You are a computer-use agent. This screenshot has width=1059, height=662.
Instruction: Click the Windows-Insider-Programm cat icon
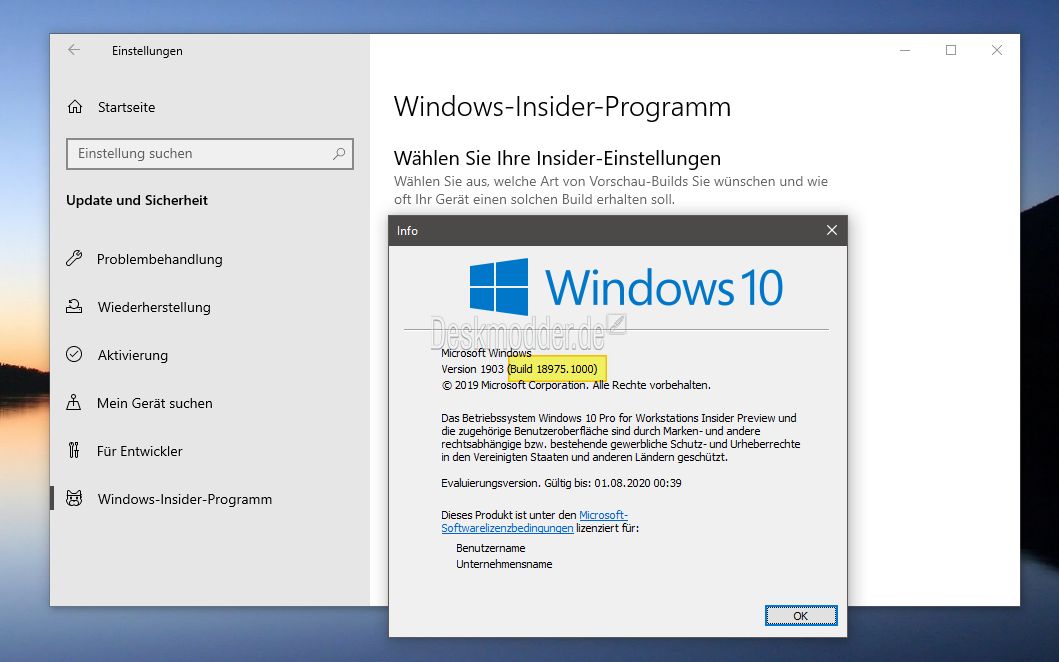tap(74, 499)
